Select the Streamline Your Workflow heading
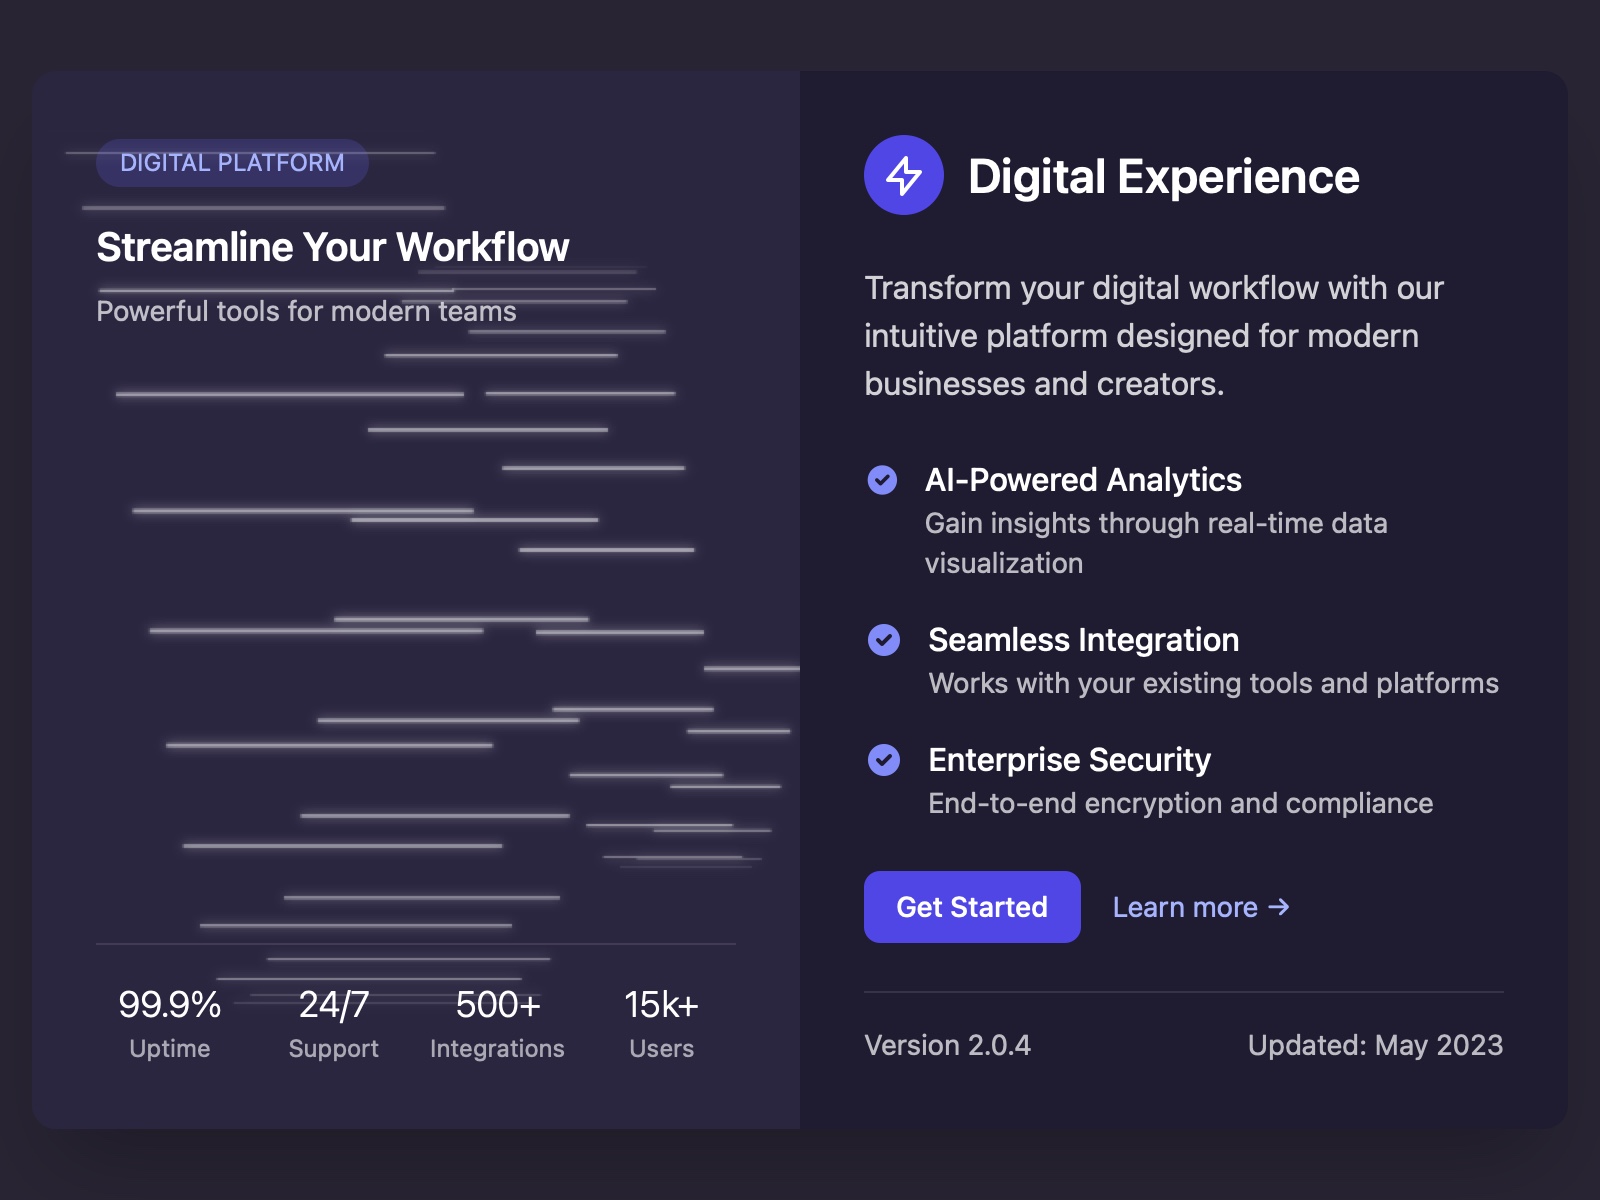1600x1200 pixels. (x=331, y=247)
